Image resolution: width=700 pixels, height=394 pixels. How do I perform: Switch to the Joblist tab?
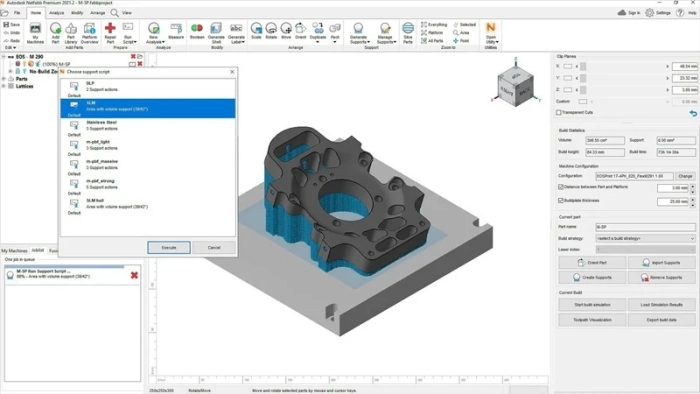click(x=38, y=250)
